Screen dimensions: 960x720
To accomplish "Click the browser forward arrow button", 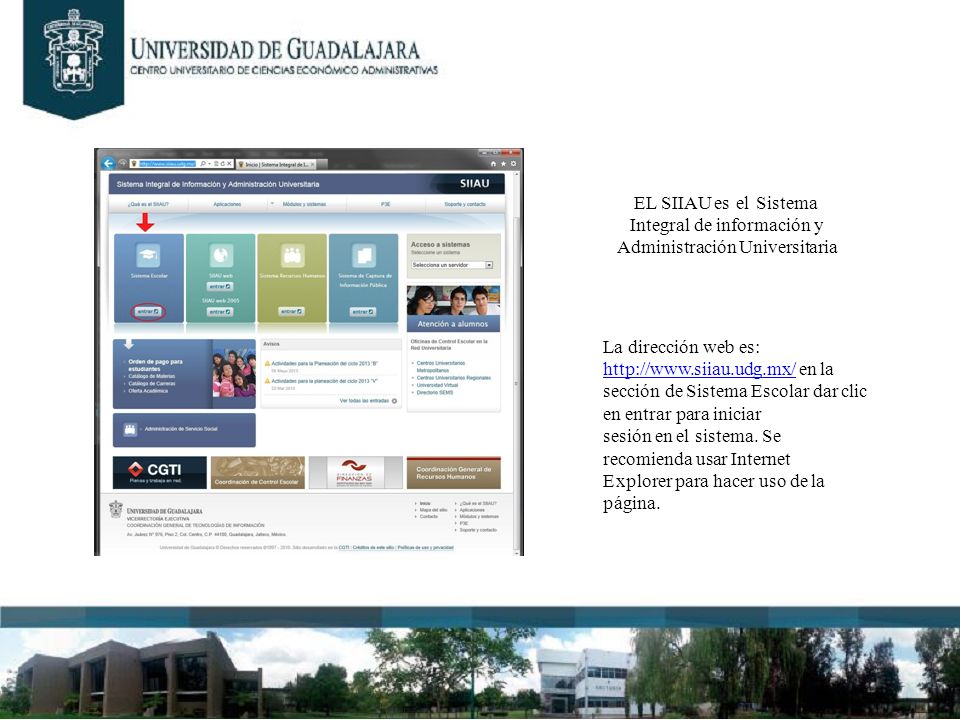I will point(122,163).
